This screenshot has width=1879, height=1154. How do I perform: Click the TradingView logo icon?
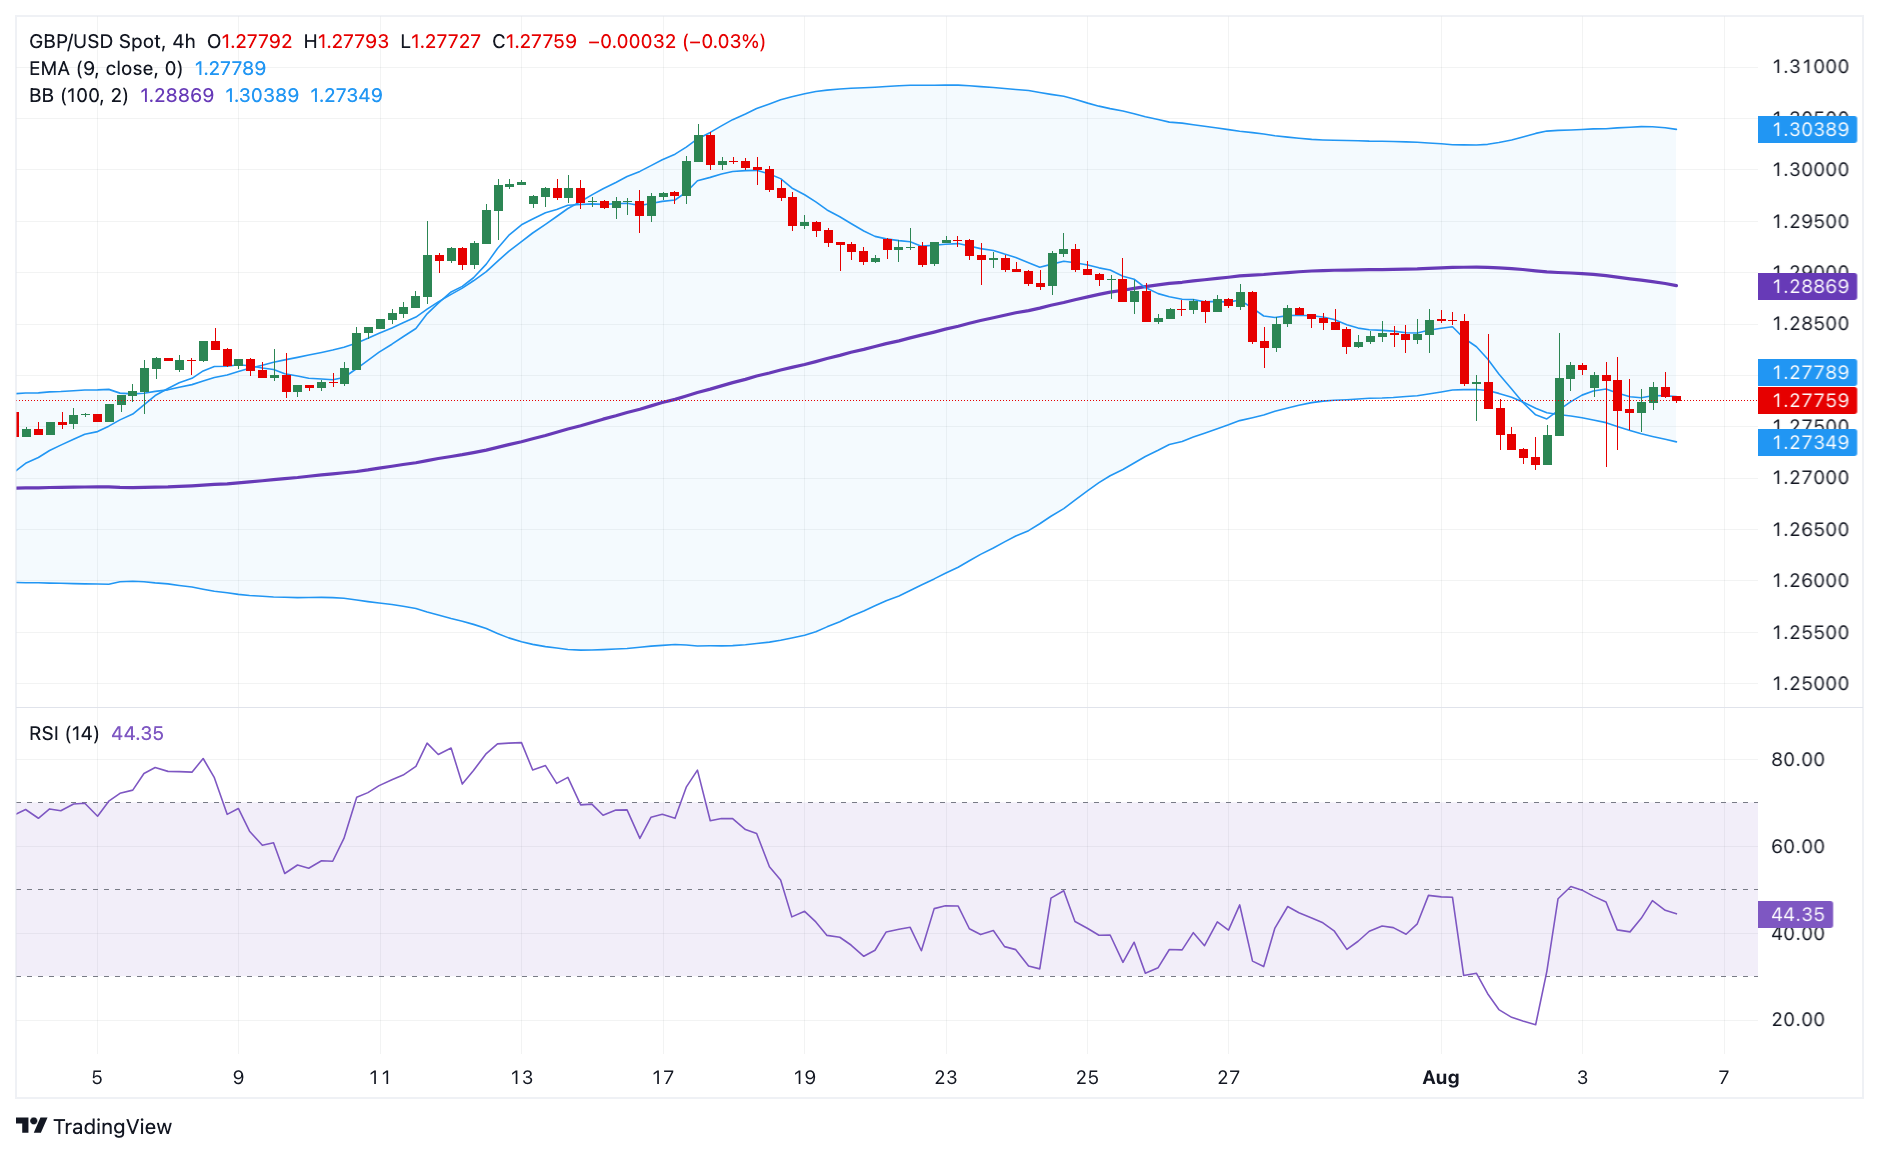(x=32, y=1126)
